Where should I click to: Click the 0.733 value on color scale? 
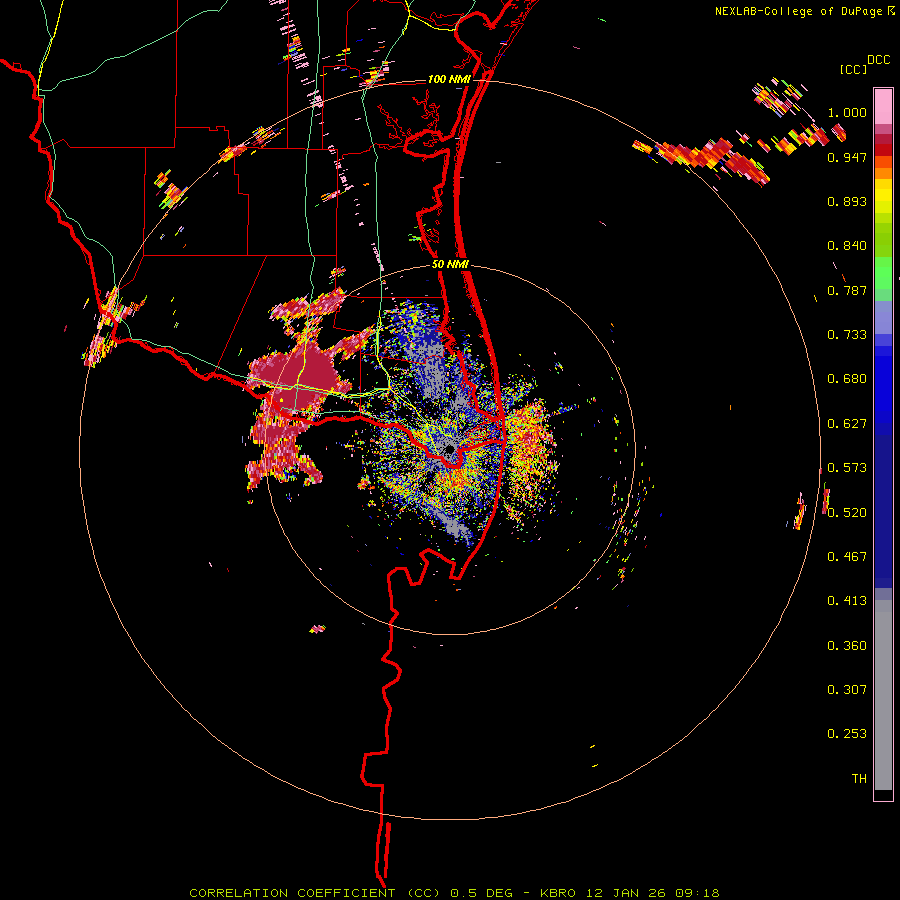847,335
